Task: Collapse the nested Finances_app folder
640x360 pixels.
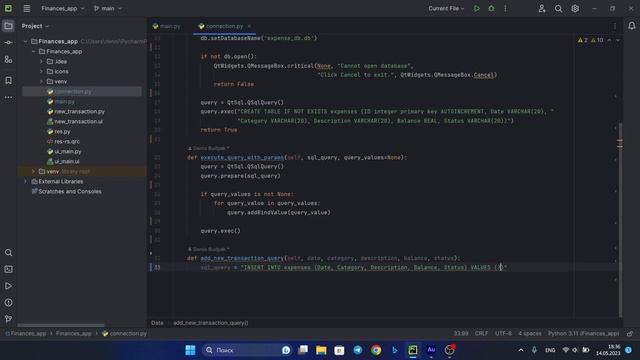Action: click(33, 51)
